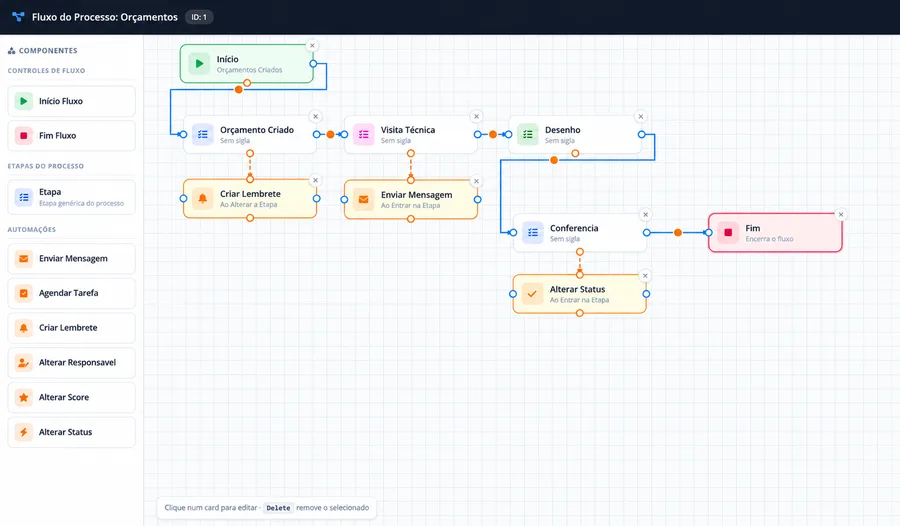Remove the Desenho node with its X
900x526 pixels.
coord(641,117)
